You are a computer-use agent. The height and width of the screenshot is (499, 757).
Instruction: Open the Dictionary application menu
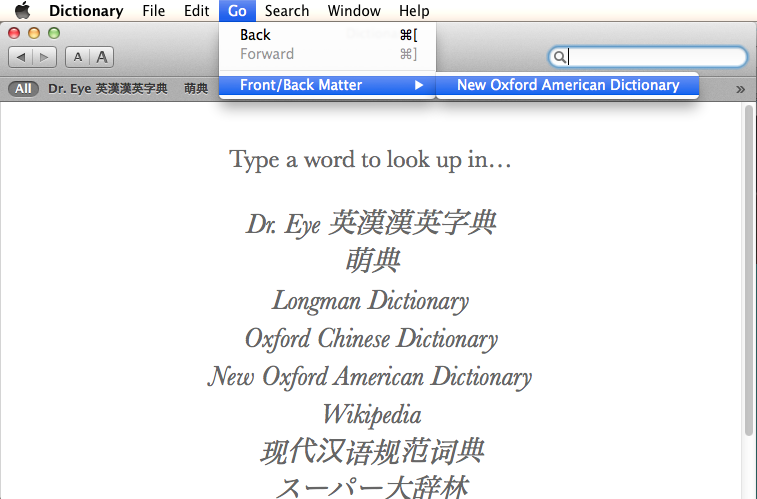[86, 11]
